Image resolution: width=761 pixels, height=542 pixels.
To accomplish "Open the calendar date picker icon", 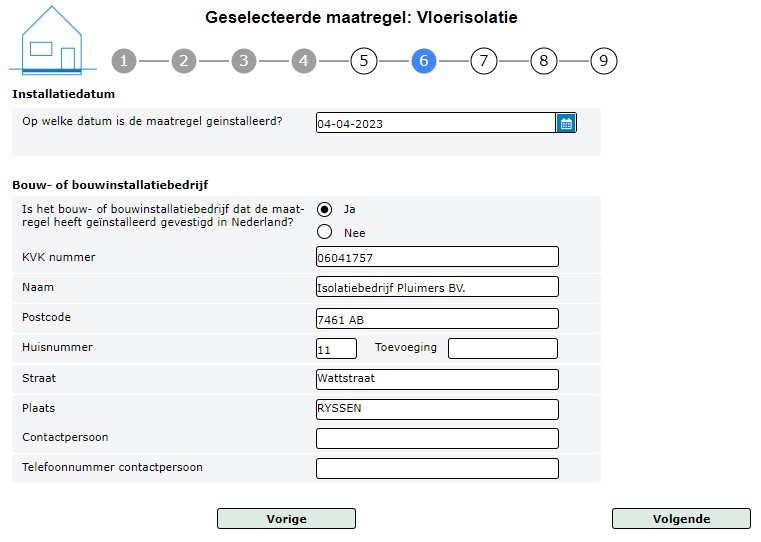I will (566, 124).
